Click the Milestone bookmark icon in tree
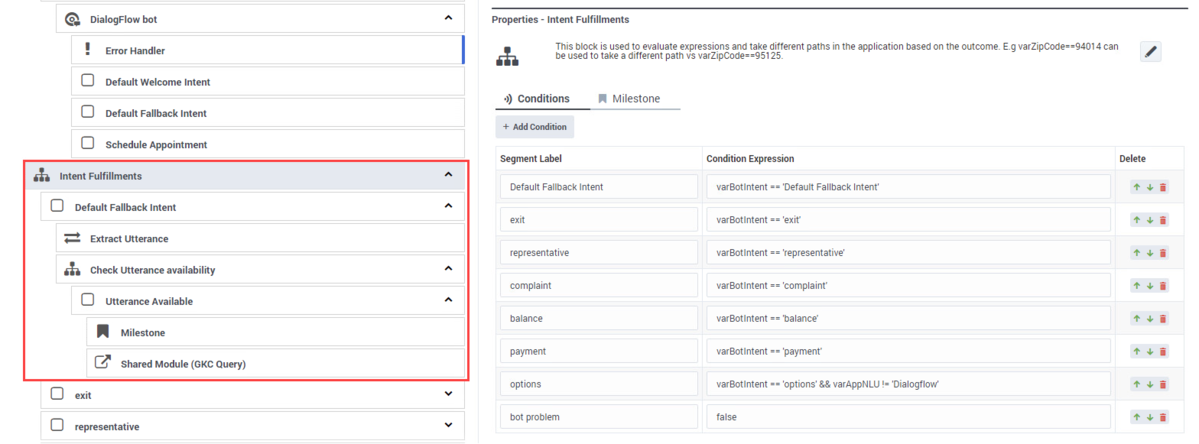The height and width of the screenshot is (444, 1199). 102,332
